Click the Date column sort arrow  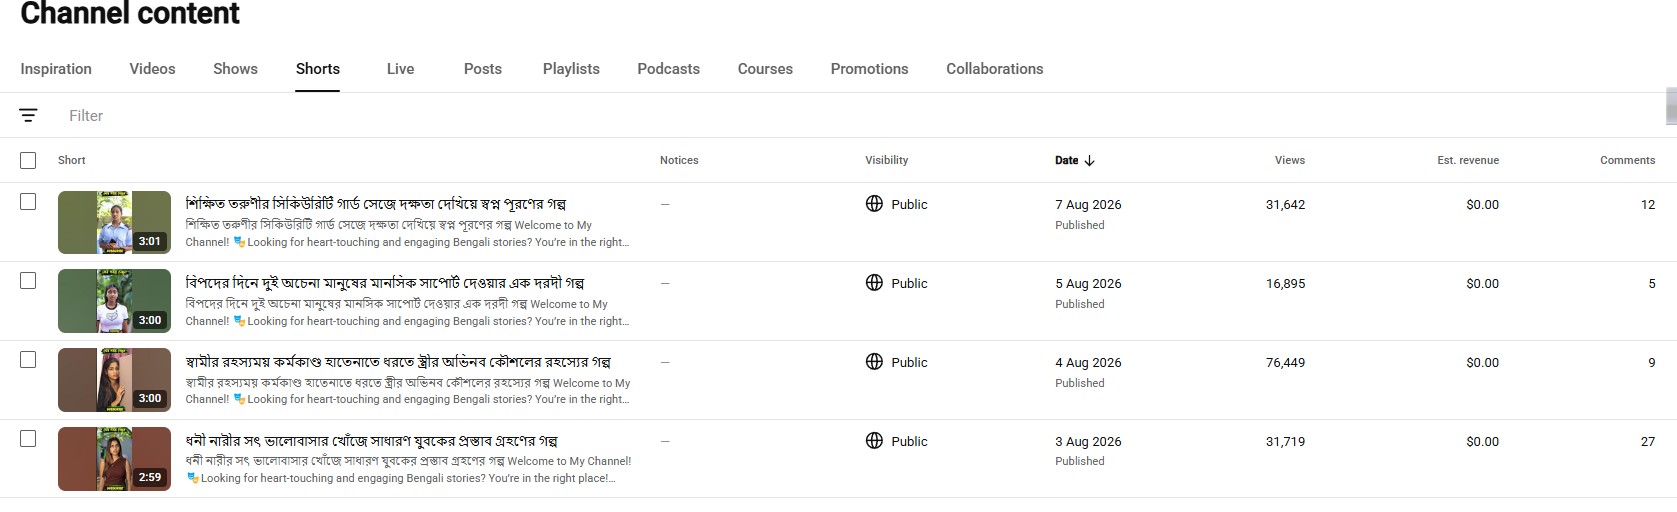tap(1089, 160)
